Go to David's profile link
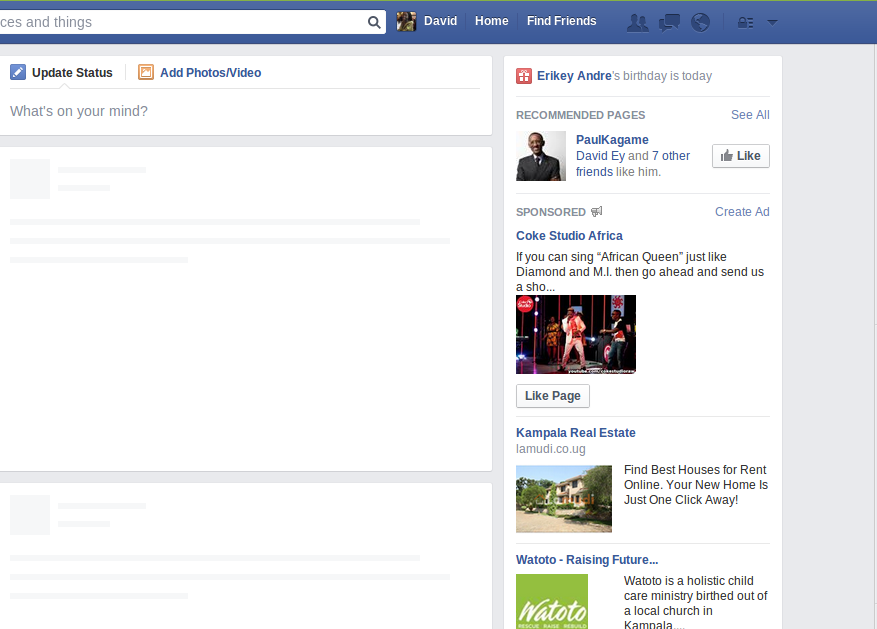877x629 pixels. pos(440,21)
